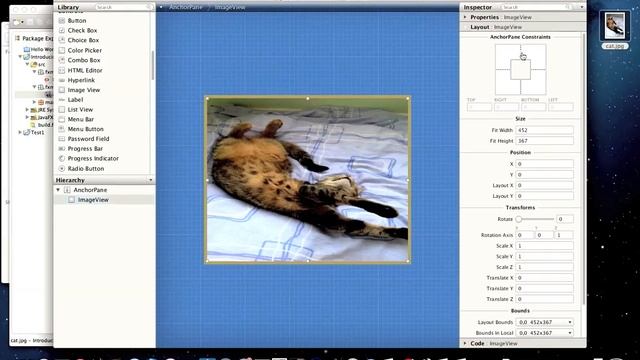
Task: Click the Scale Z field
Action: [544, 267]
